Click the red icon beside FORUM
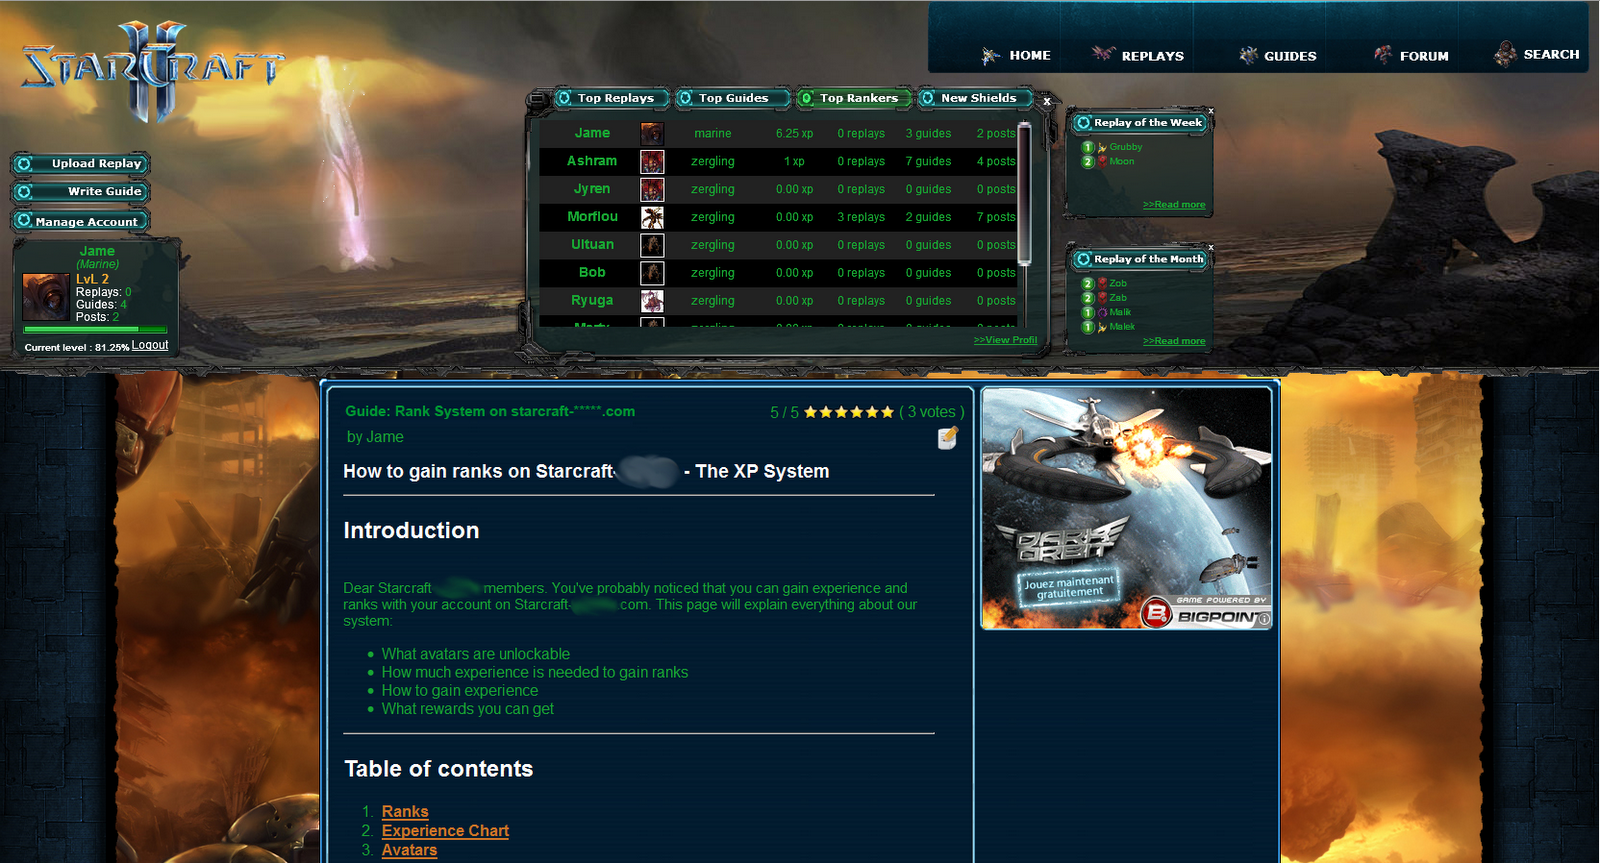Viewport: 1600px width, 863px height. pos(1383,54)
